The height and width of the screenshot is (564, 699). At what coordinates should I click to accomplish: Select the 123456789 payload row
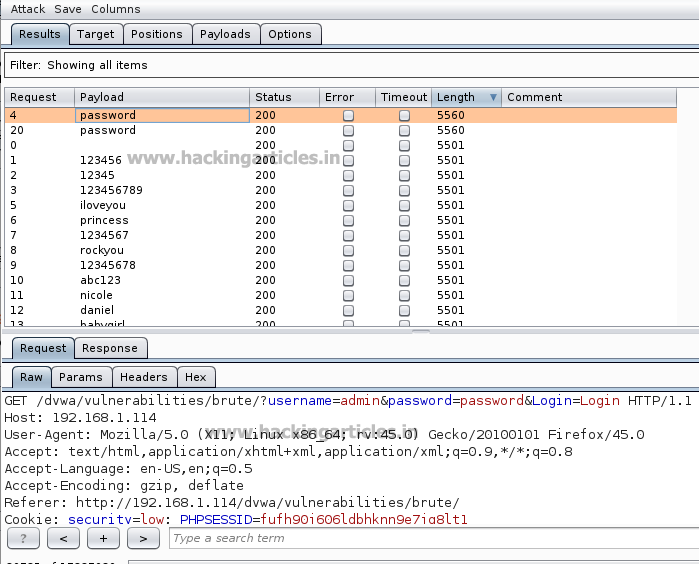pos(341,190)
